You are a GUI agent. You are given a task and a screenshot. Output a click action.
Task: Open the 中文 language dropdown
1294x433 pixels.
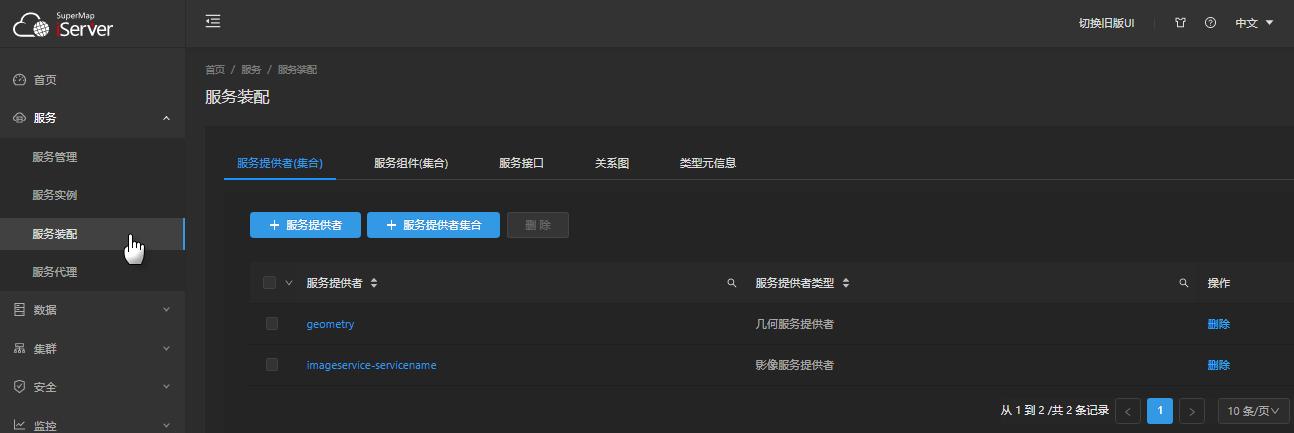tap(1254, 23)
